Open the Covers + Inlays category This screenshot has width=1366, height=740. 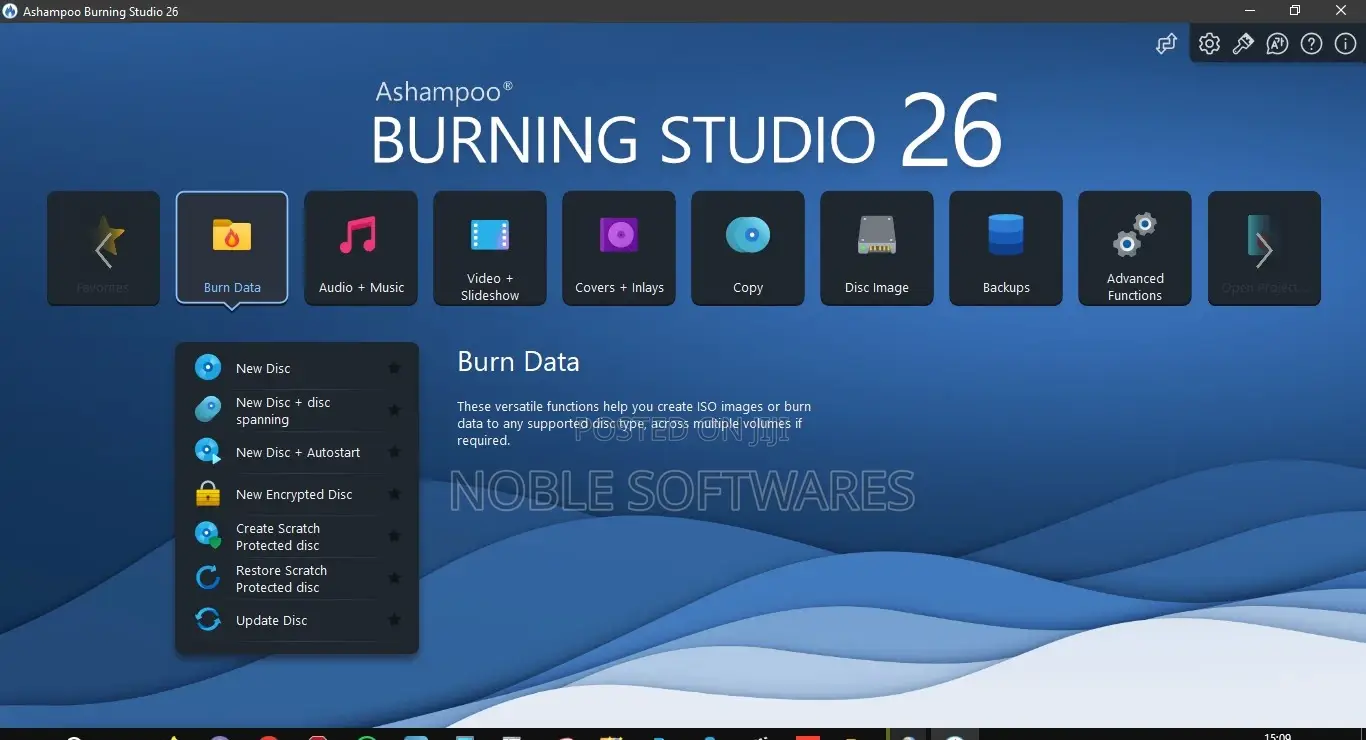tap(619, 247)
